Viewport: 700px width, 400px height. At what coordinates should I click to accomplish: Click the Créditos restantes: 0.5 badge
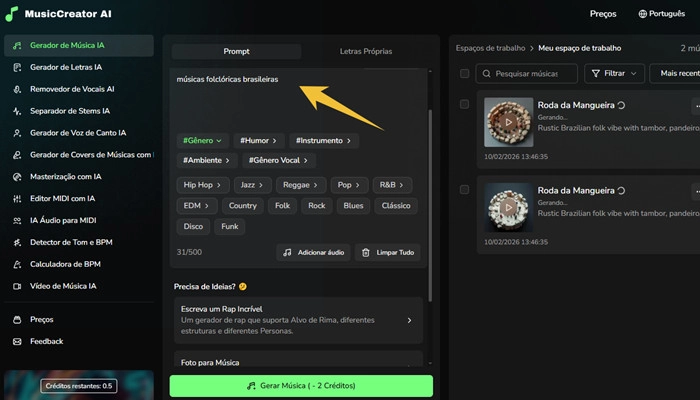[79, 386]
